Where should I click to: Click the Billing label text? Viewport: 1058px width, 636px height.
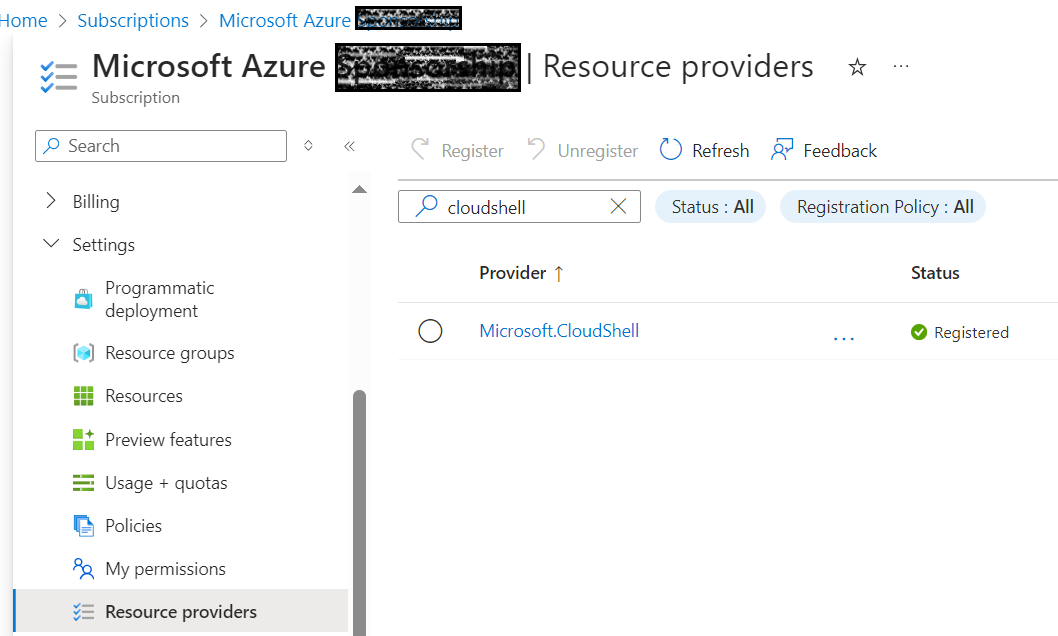96,202
